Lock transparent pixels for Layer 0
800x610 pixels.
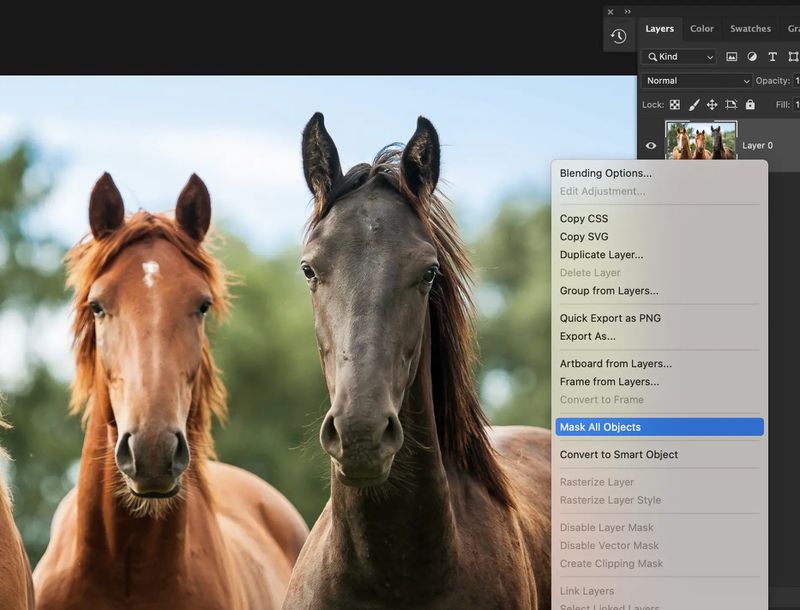point(675,105)
